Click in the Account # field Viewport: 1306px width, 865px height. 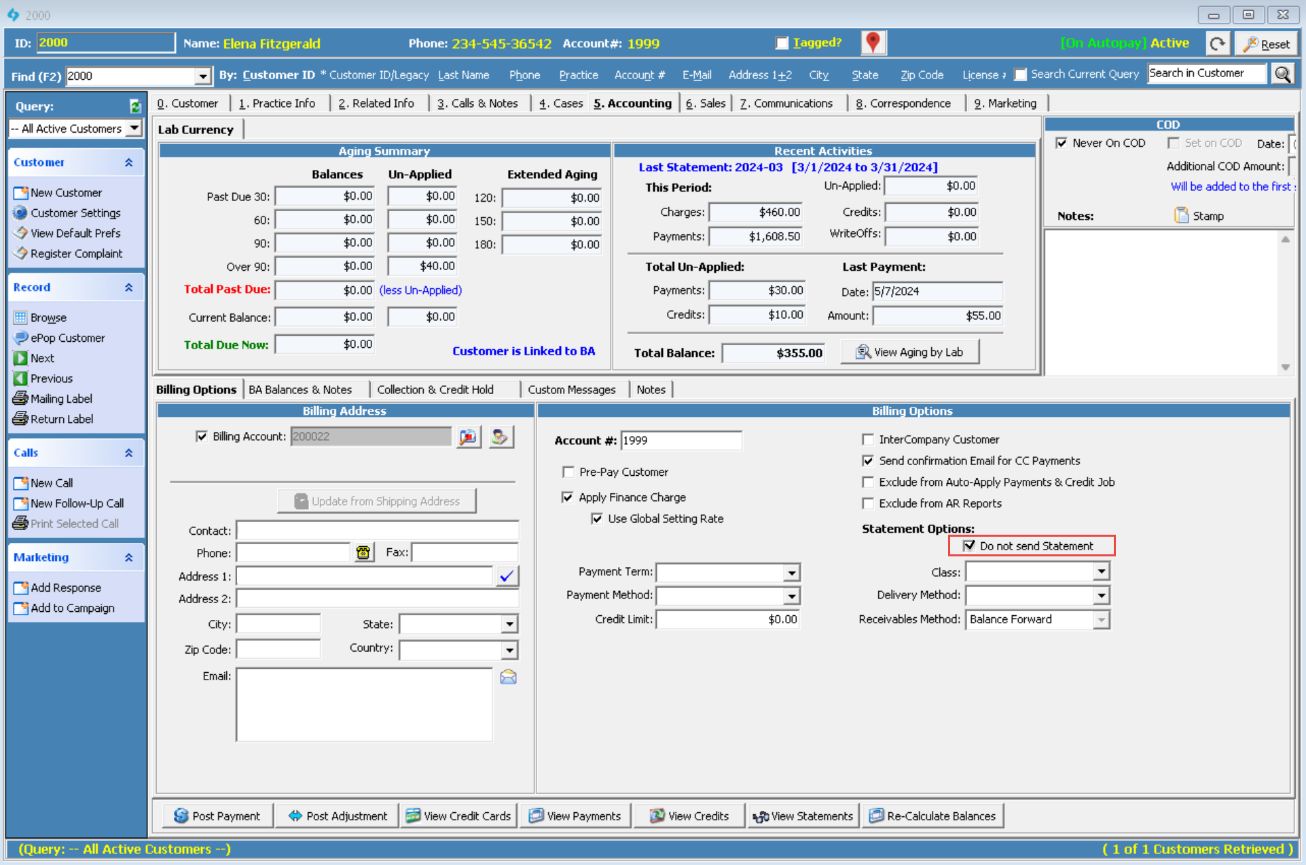pos(681,441)
